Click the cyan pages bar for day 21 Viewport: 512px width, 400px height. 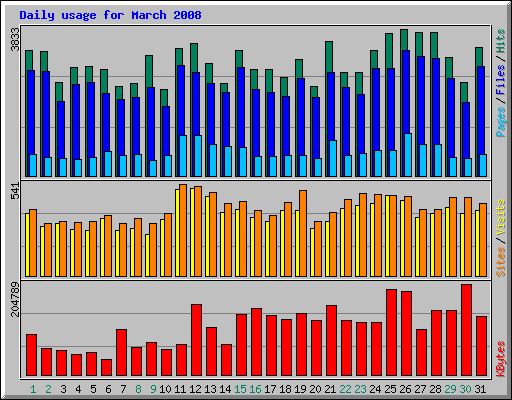pos(333,158)
